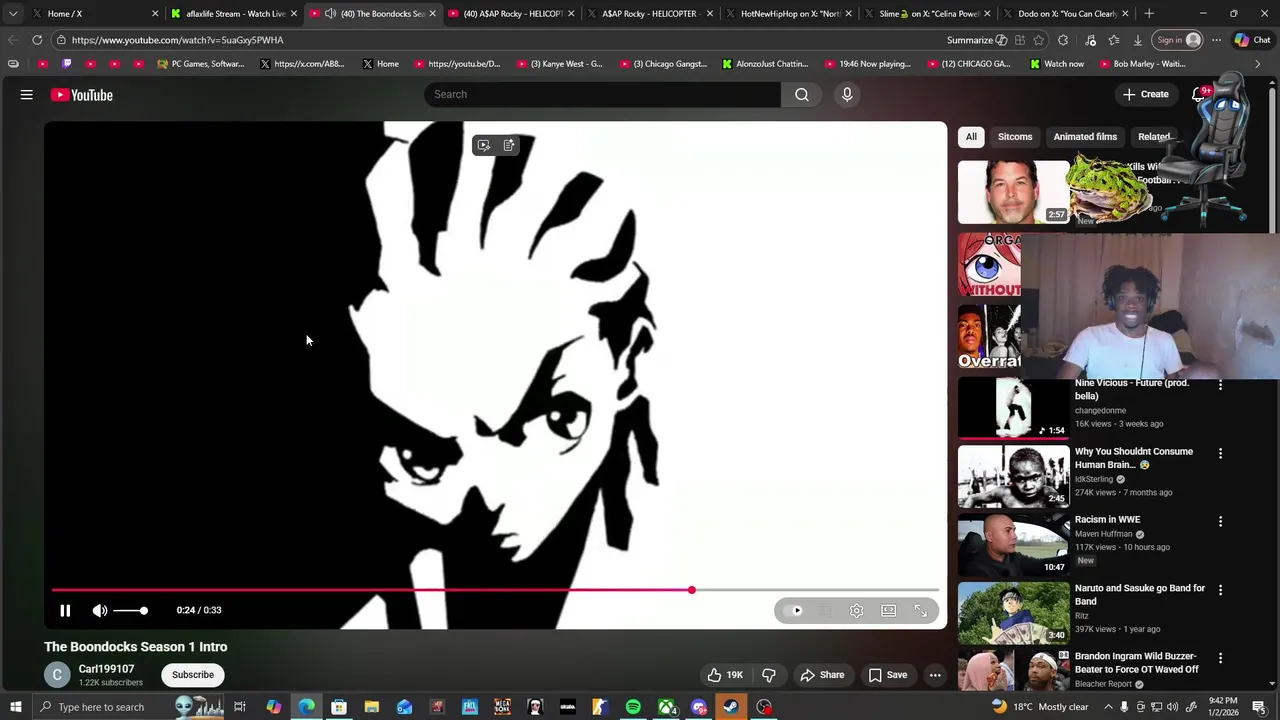
Task: Switch to theater mode in player
Action: (889, 610)
